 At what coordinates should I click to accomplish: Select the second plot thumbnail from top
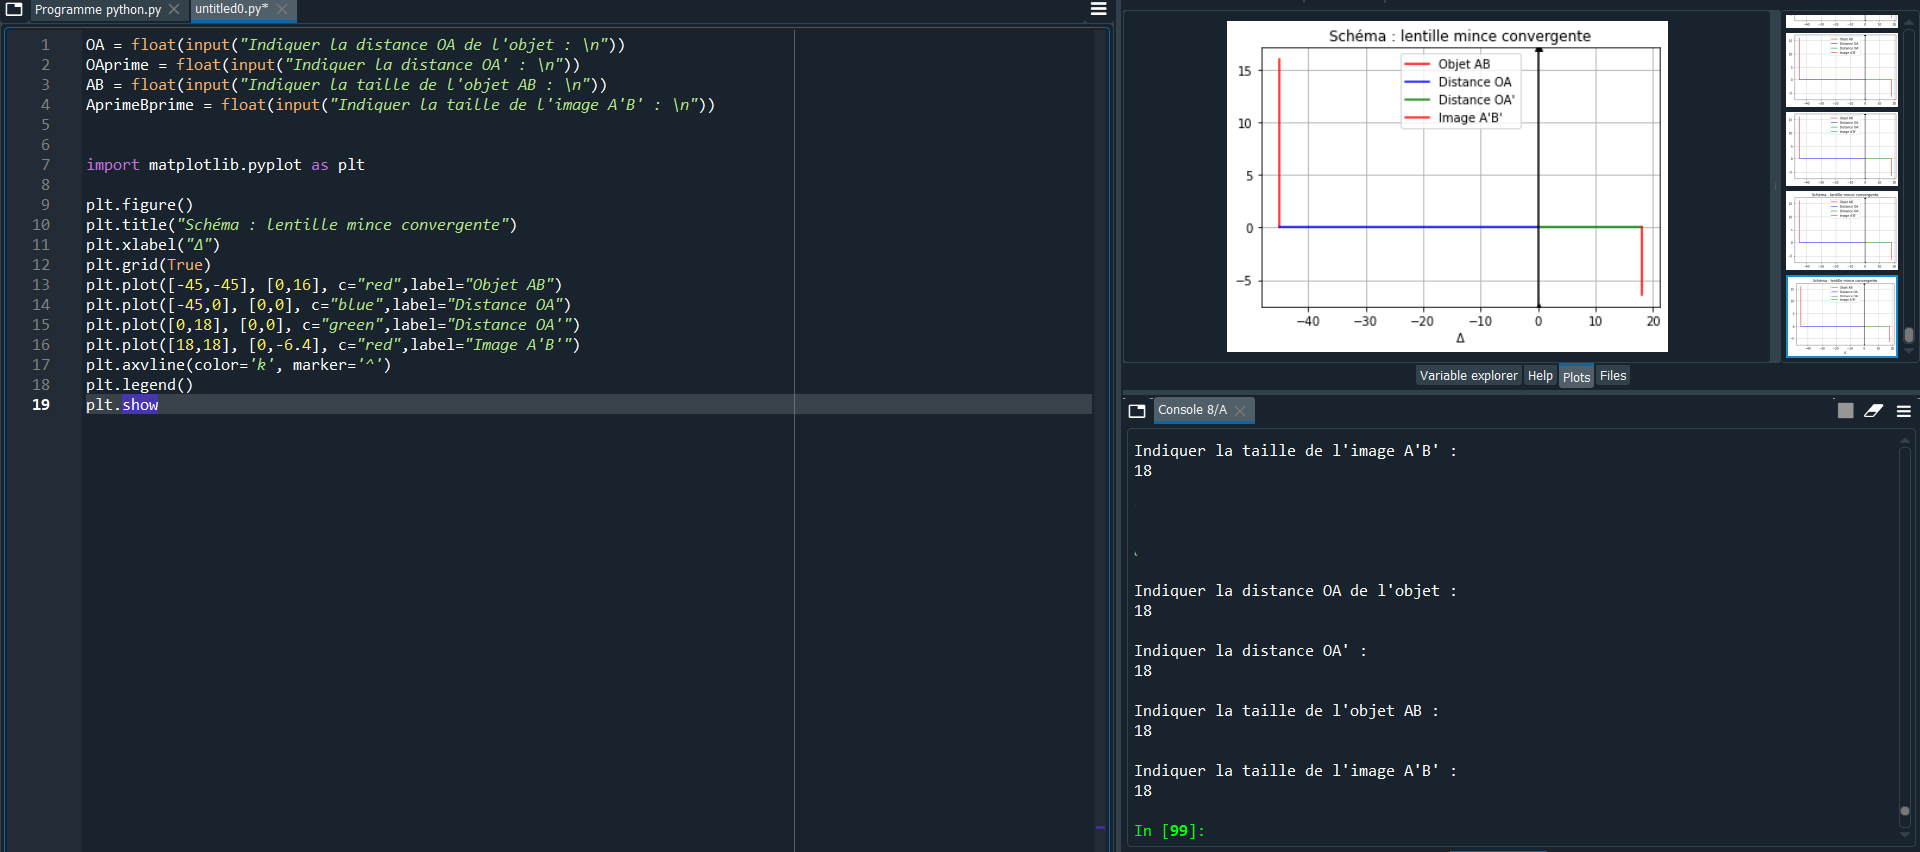[1841, 70]
